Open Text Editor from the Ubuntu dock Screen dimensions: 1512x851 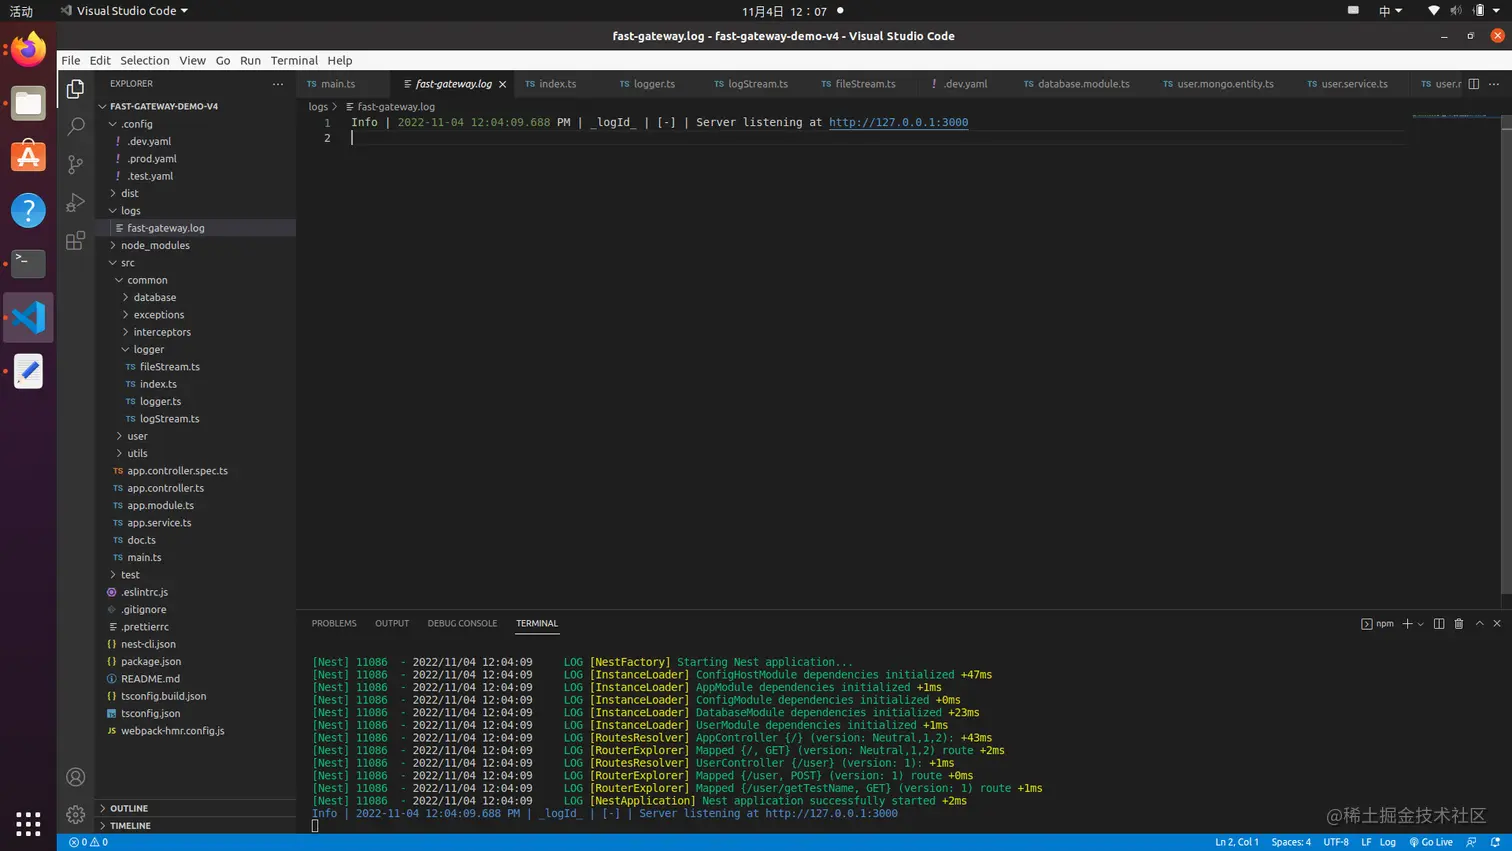[28, 371]
